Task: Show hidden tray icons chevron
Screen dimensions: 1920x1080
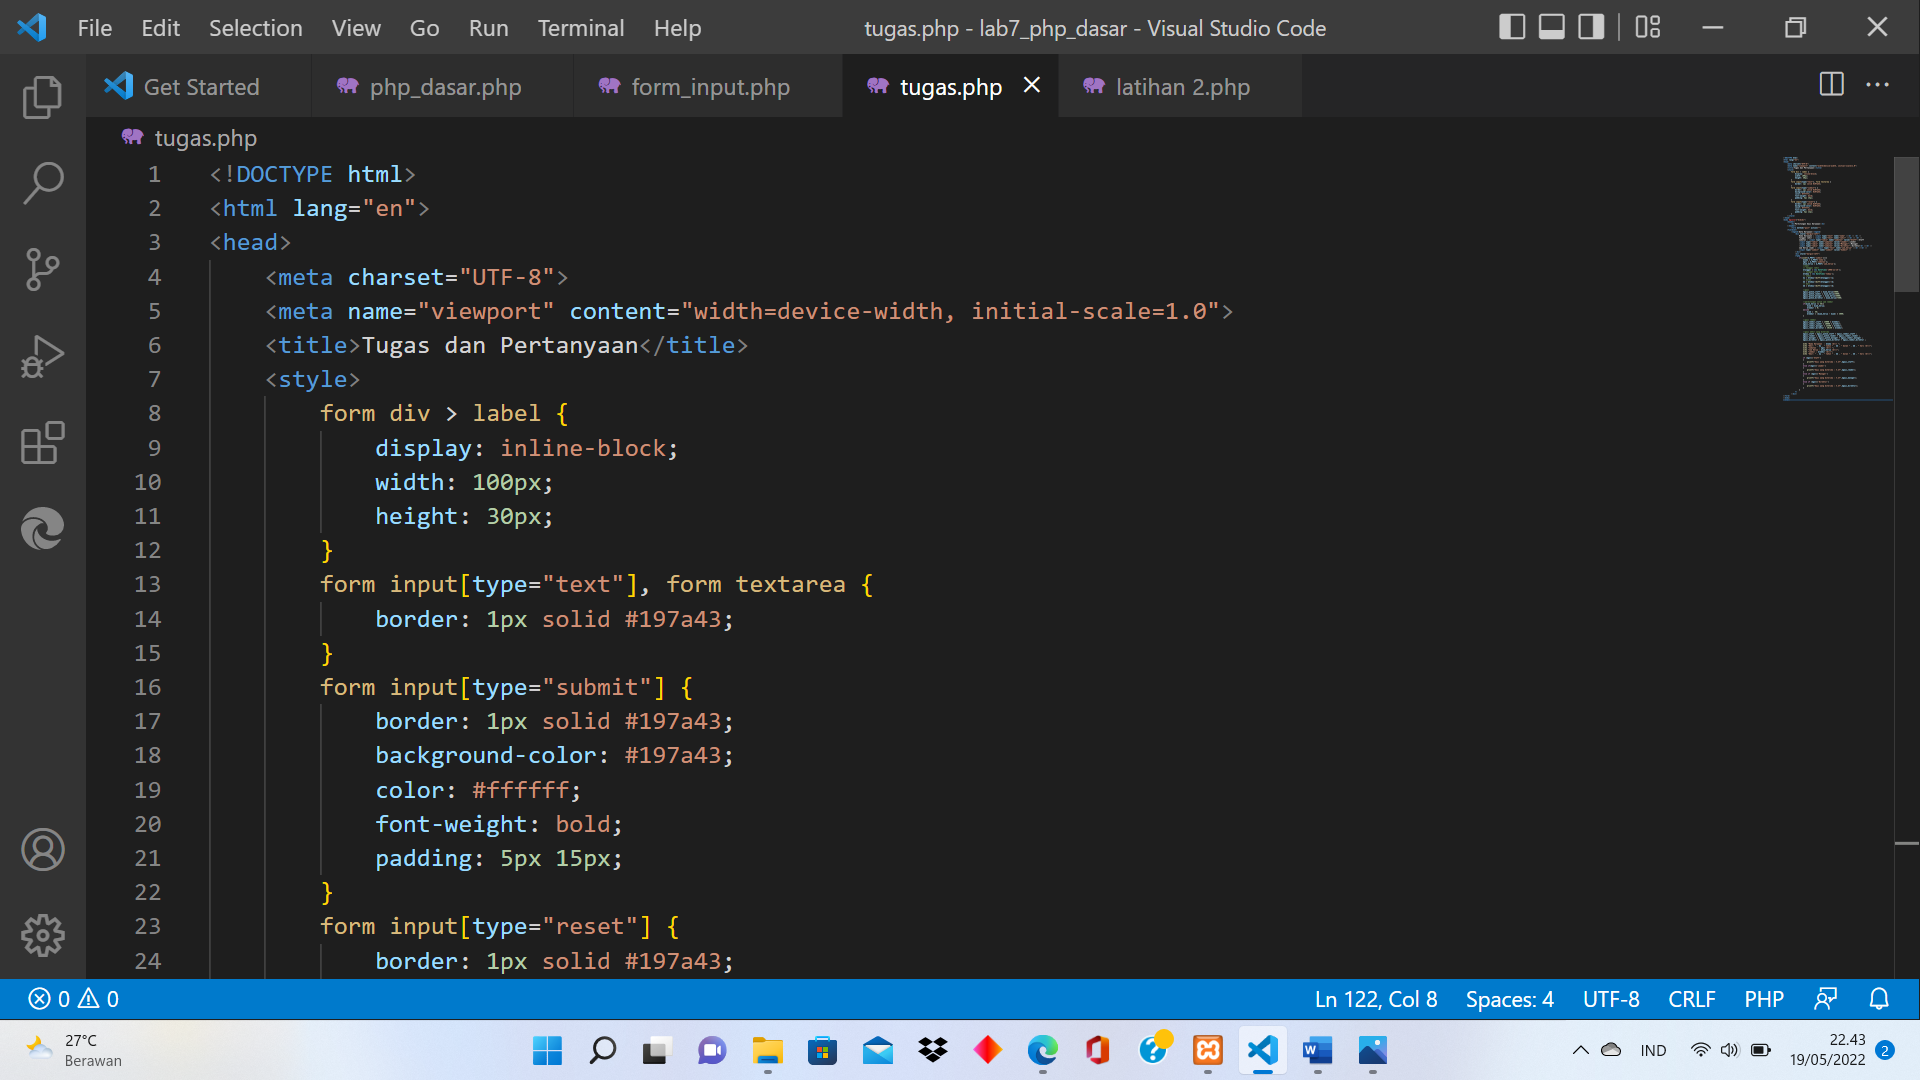Action: click(x=1580, y=1050)
